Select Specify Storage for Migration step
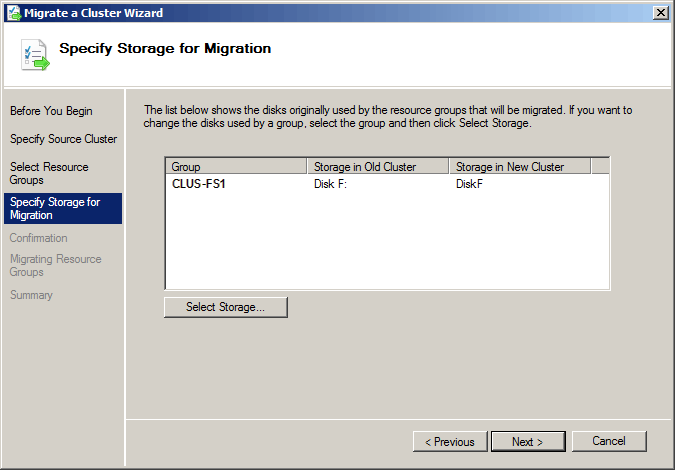The image size is (675, 470). 63,208
